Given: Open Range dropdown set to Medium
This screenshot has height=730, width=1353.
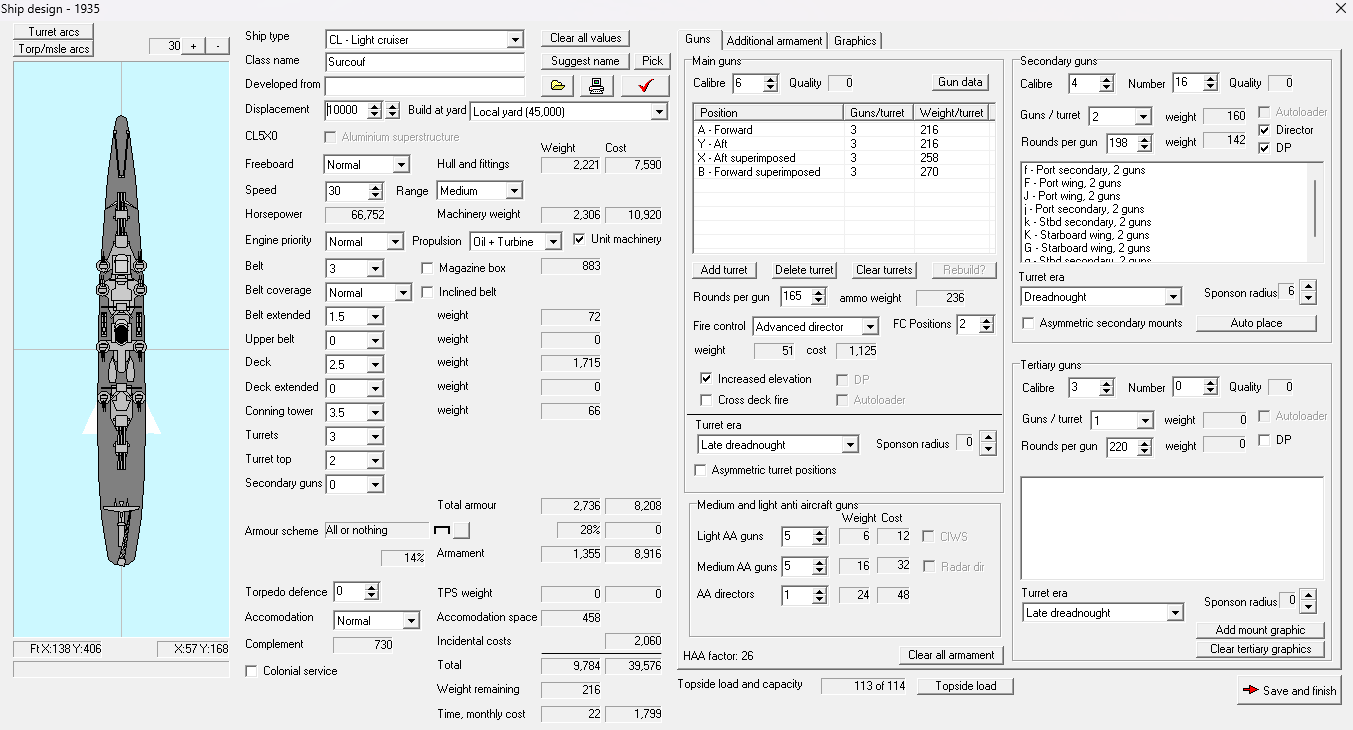Looking at the screenshot, I should pos(513,191).
